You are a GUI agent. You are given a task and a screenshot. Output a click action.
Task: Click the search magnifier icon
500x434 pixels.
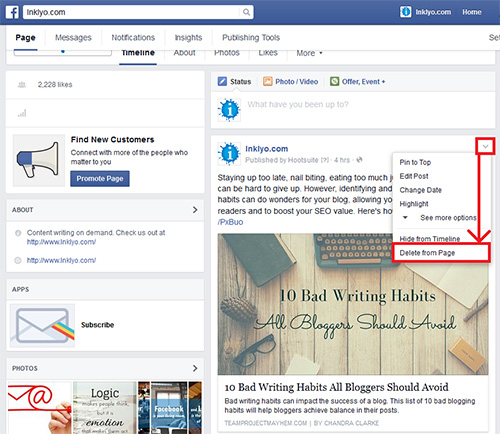(246, 12)
